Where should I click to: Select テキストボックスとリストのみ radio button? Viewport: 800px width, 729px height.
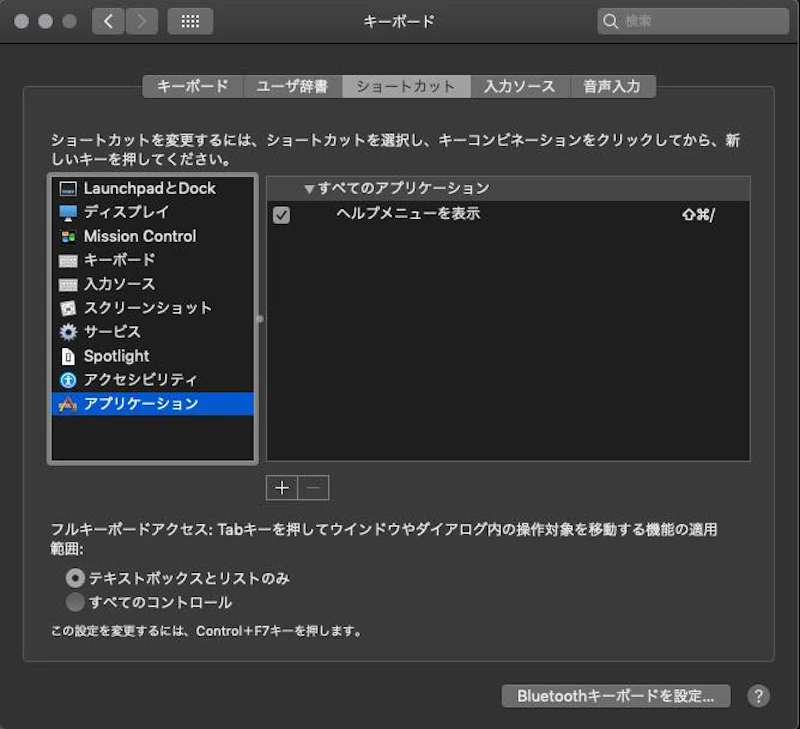[x=75, y=578]
